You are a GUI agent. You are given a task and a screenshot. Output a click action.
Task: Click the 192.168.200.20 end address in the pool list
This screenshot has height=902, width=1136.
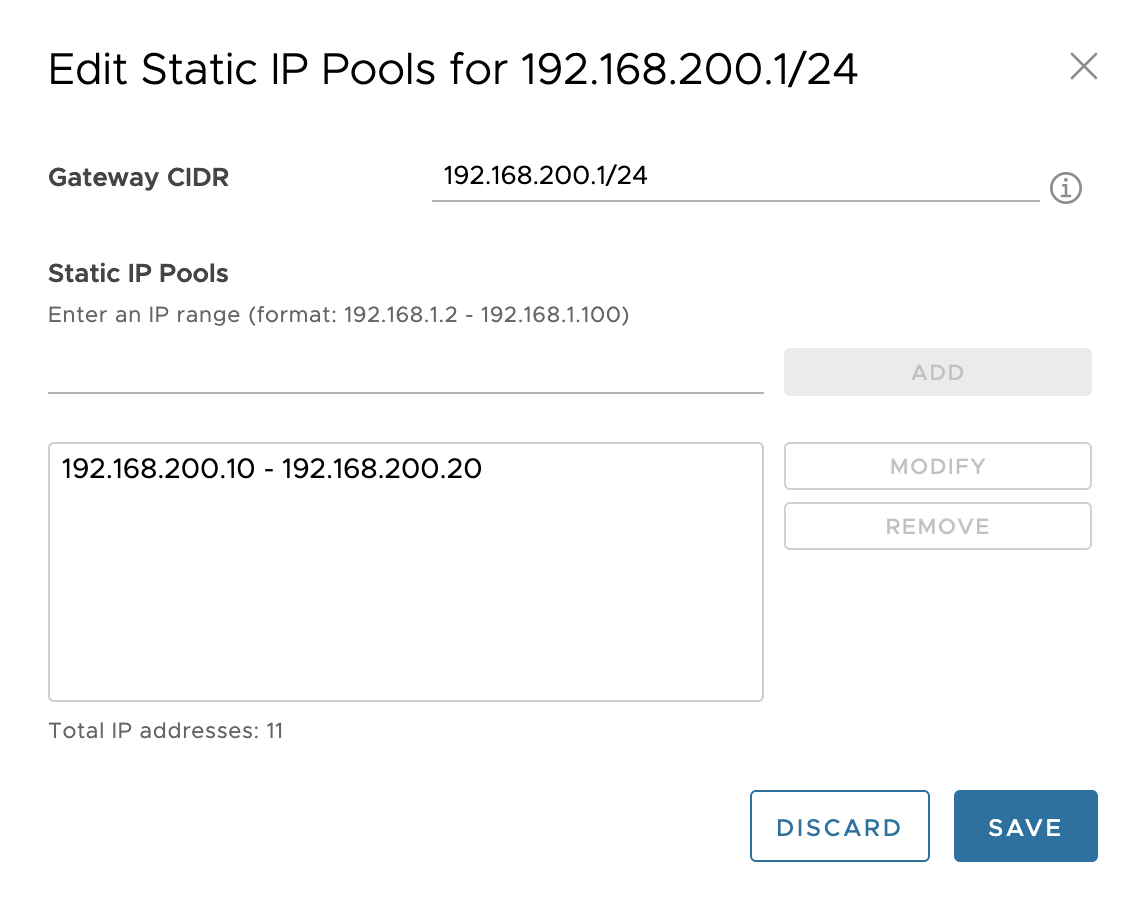382,468
